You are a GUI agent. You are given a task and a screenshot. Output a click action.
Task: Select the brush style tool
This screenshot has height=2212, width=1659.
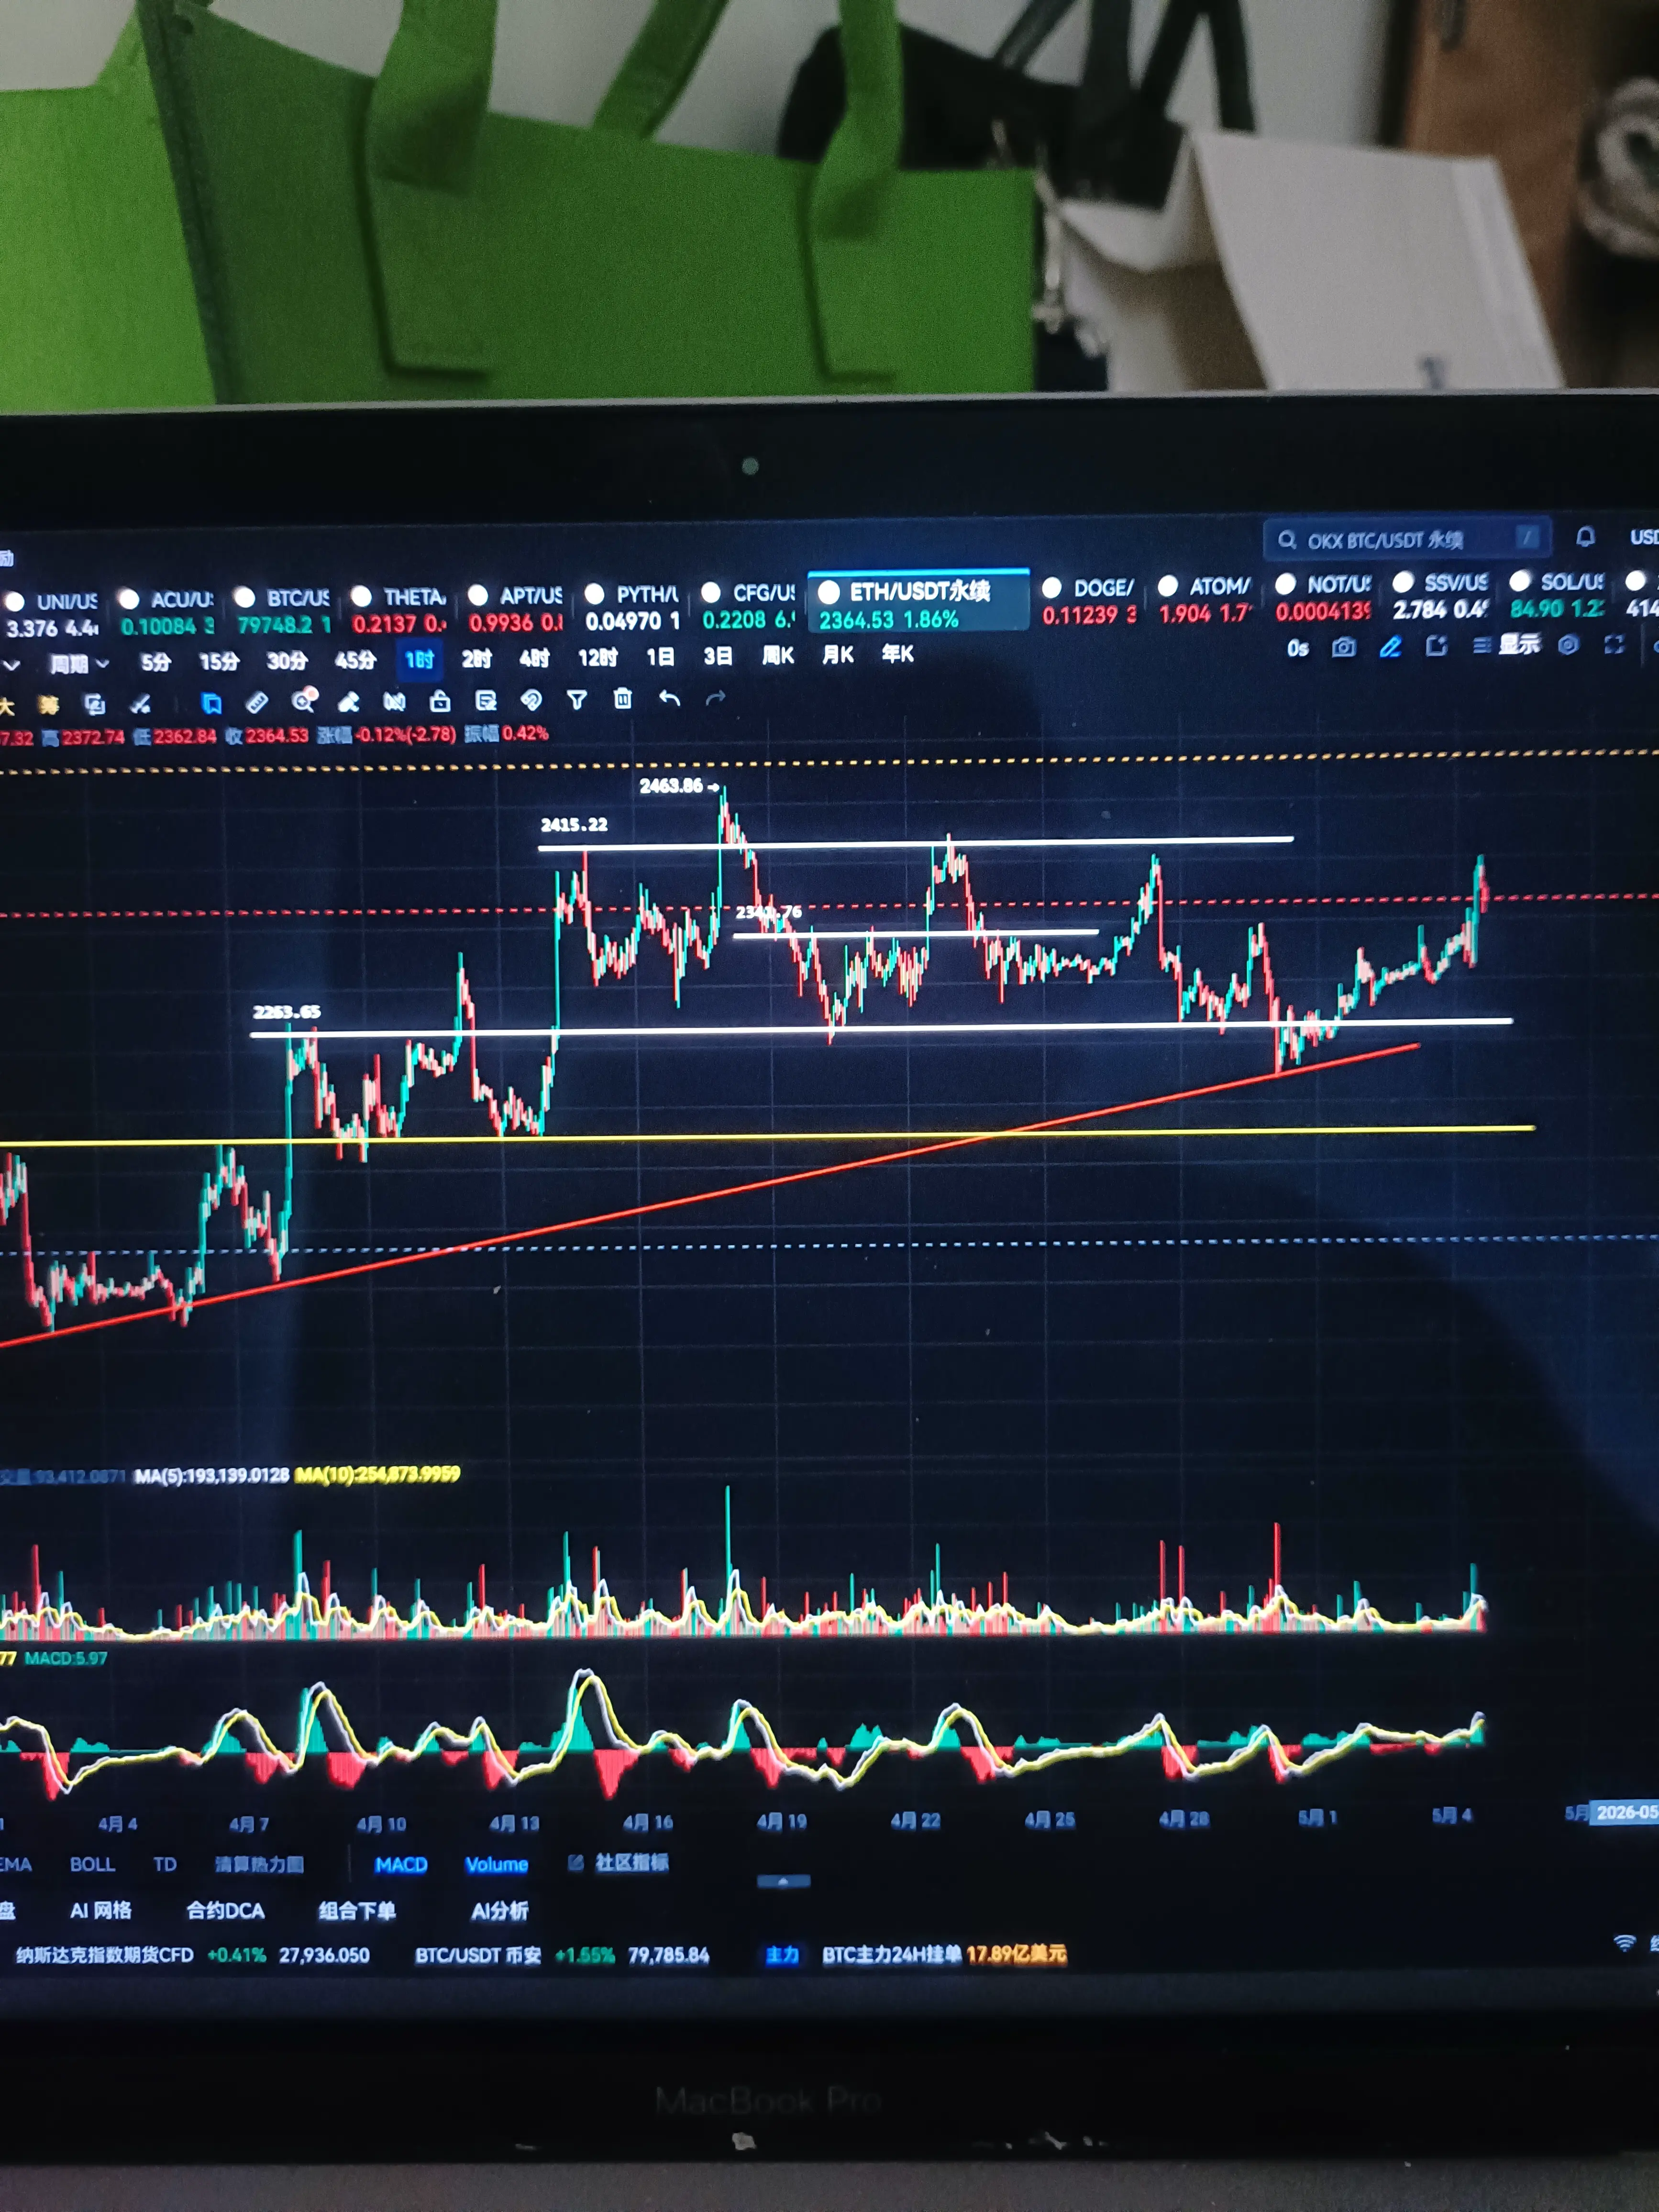349,702
